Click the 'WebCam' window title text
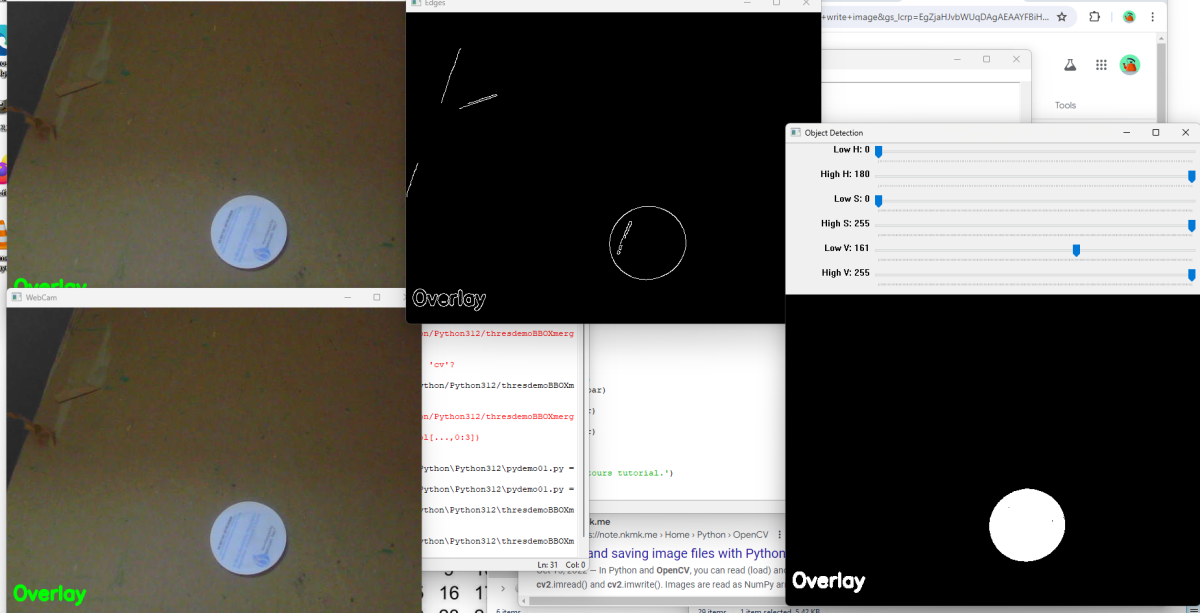Screen dimensions: 1200x613 [42, 297]
